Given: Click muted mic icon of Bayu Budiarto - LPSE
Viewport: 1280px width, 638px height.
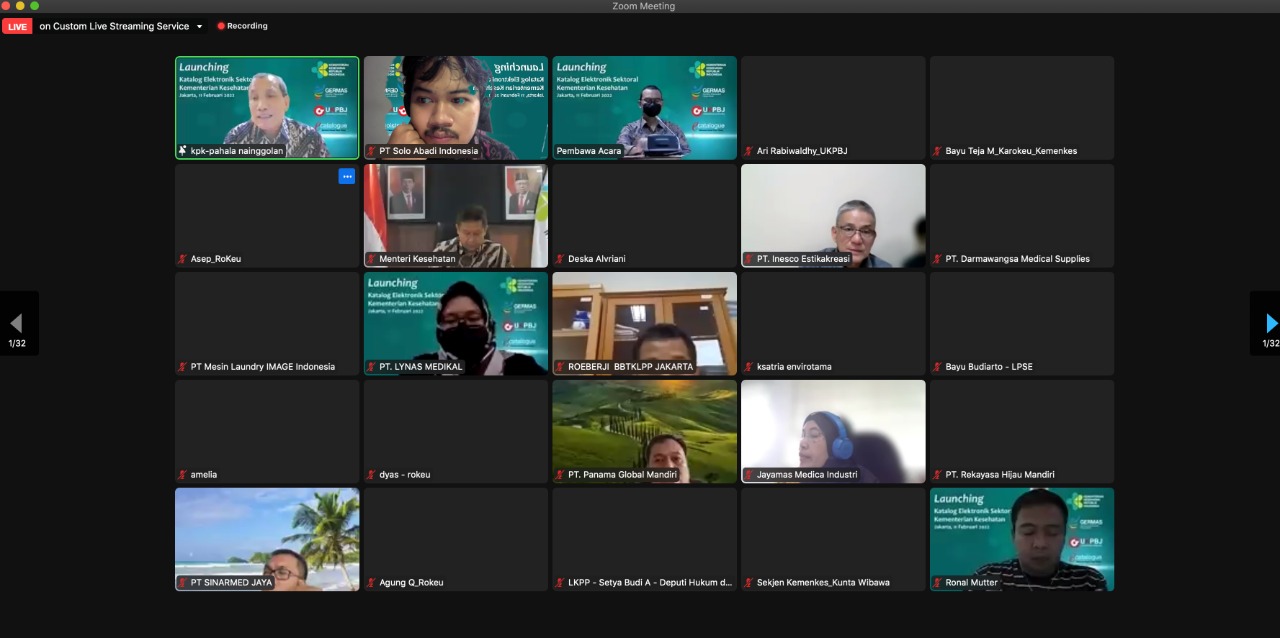Looking at the screenshot, I should tap(938, 367).
